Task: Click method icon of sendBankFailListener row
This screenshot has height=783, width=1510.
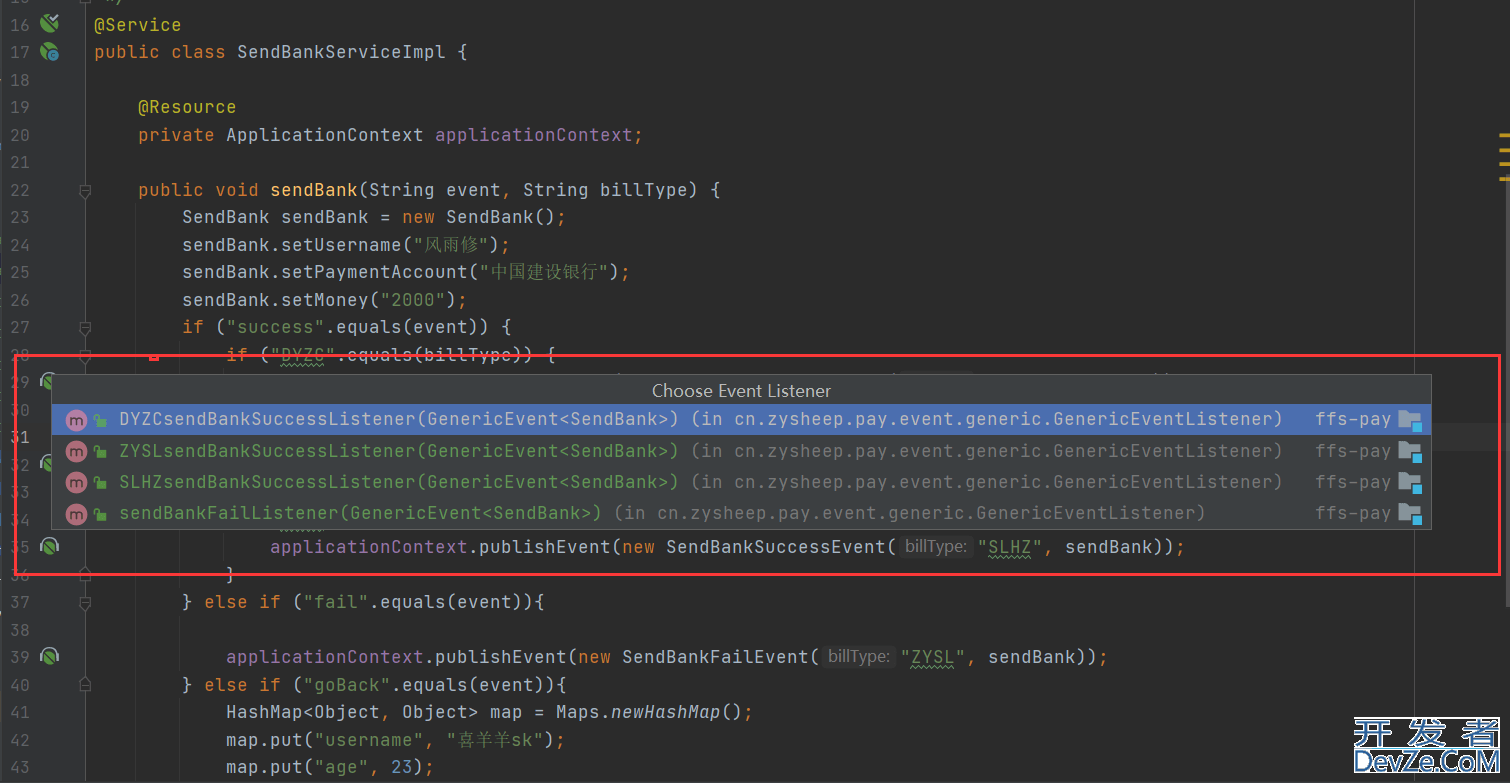Action: pos(76,513)
